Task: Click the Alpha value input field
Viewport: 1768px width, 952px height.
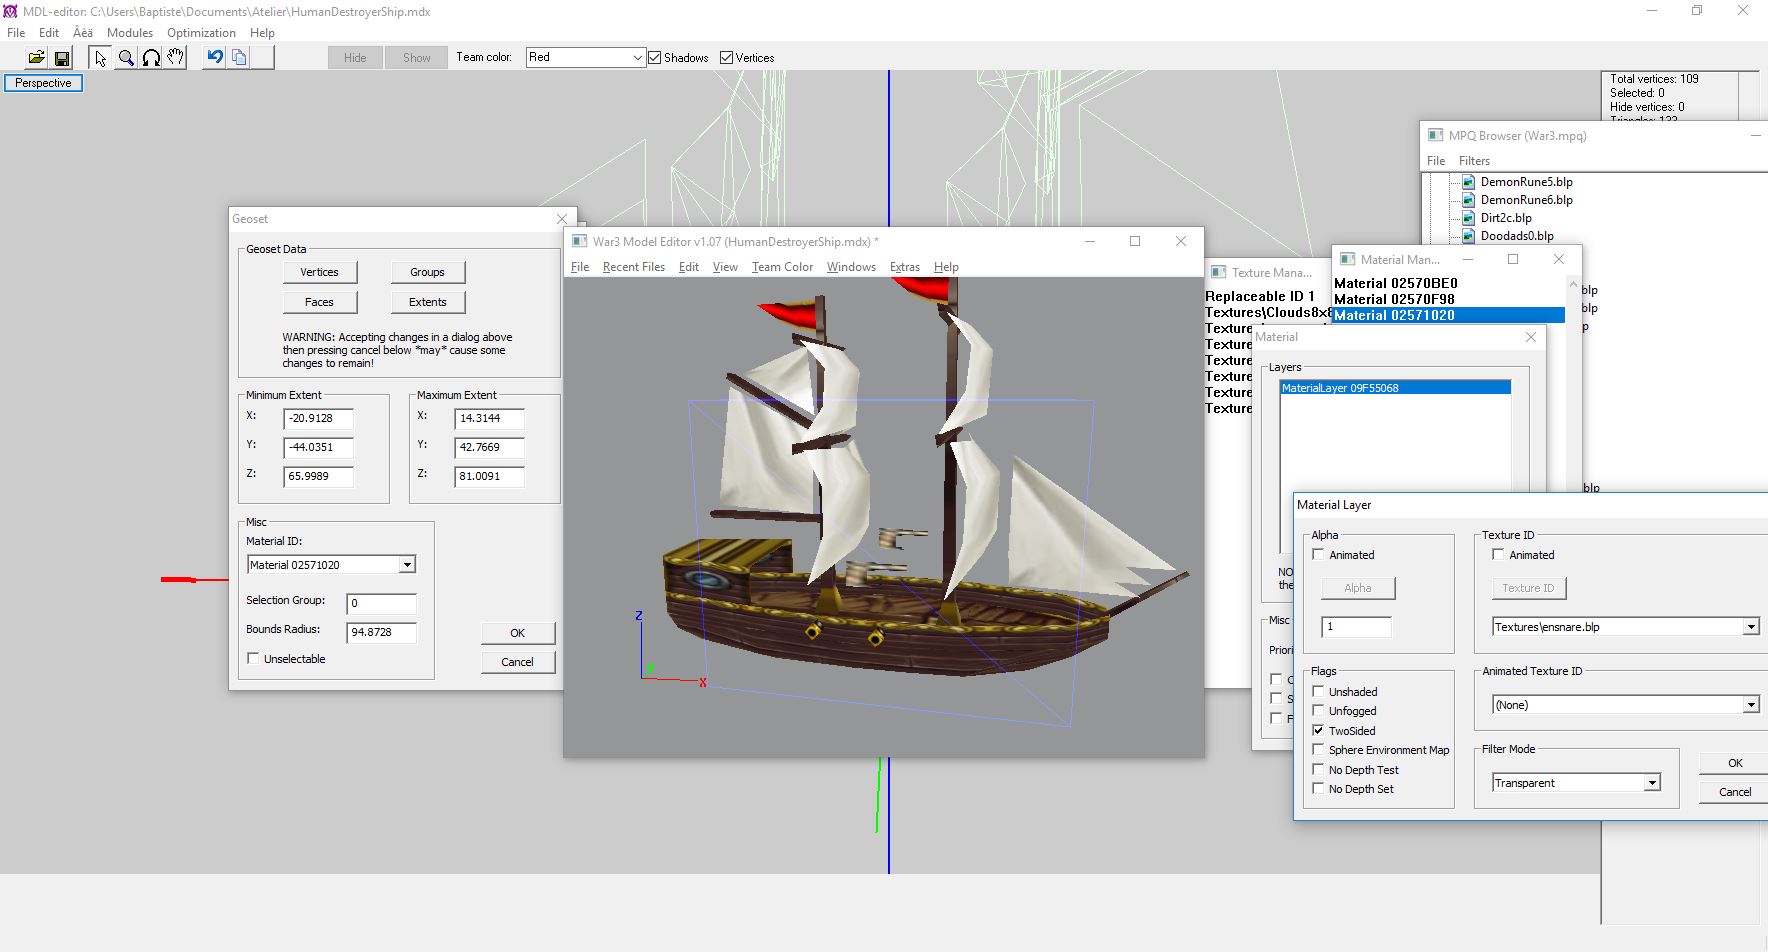Action: pyautogui.click(x=1356, y=627)
